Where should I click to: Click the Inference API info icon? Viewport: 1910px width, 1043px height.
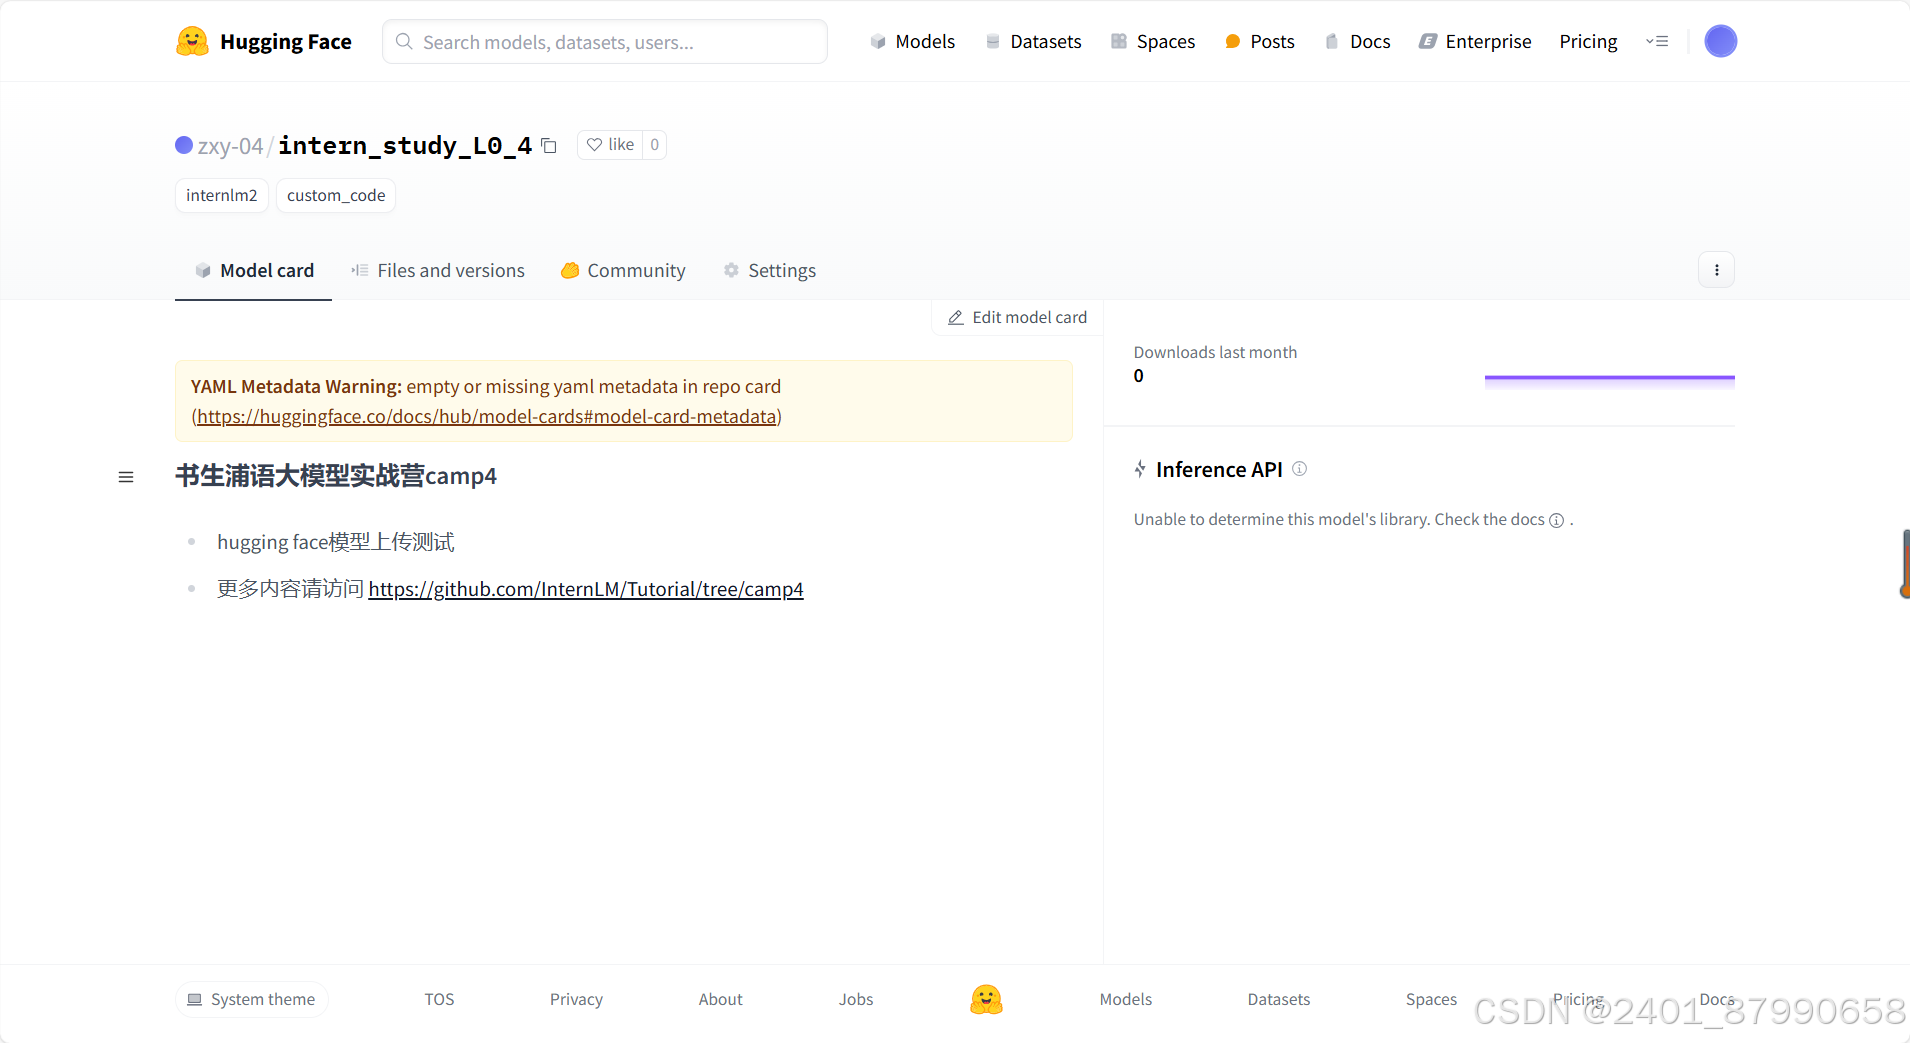(1299, 469)
